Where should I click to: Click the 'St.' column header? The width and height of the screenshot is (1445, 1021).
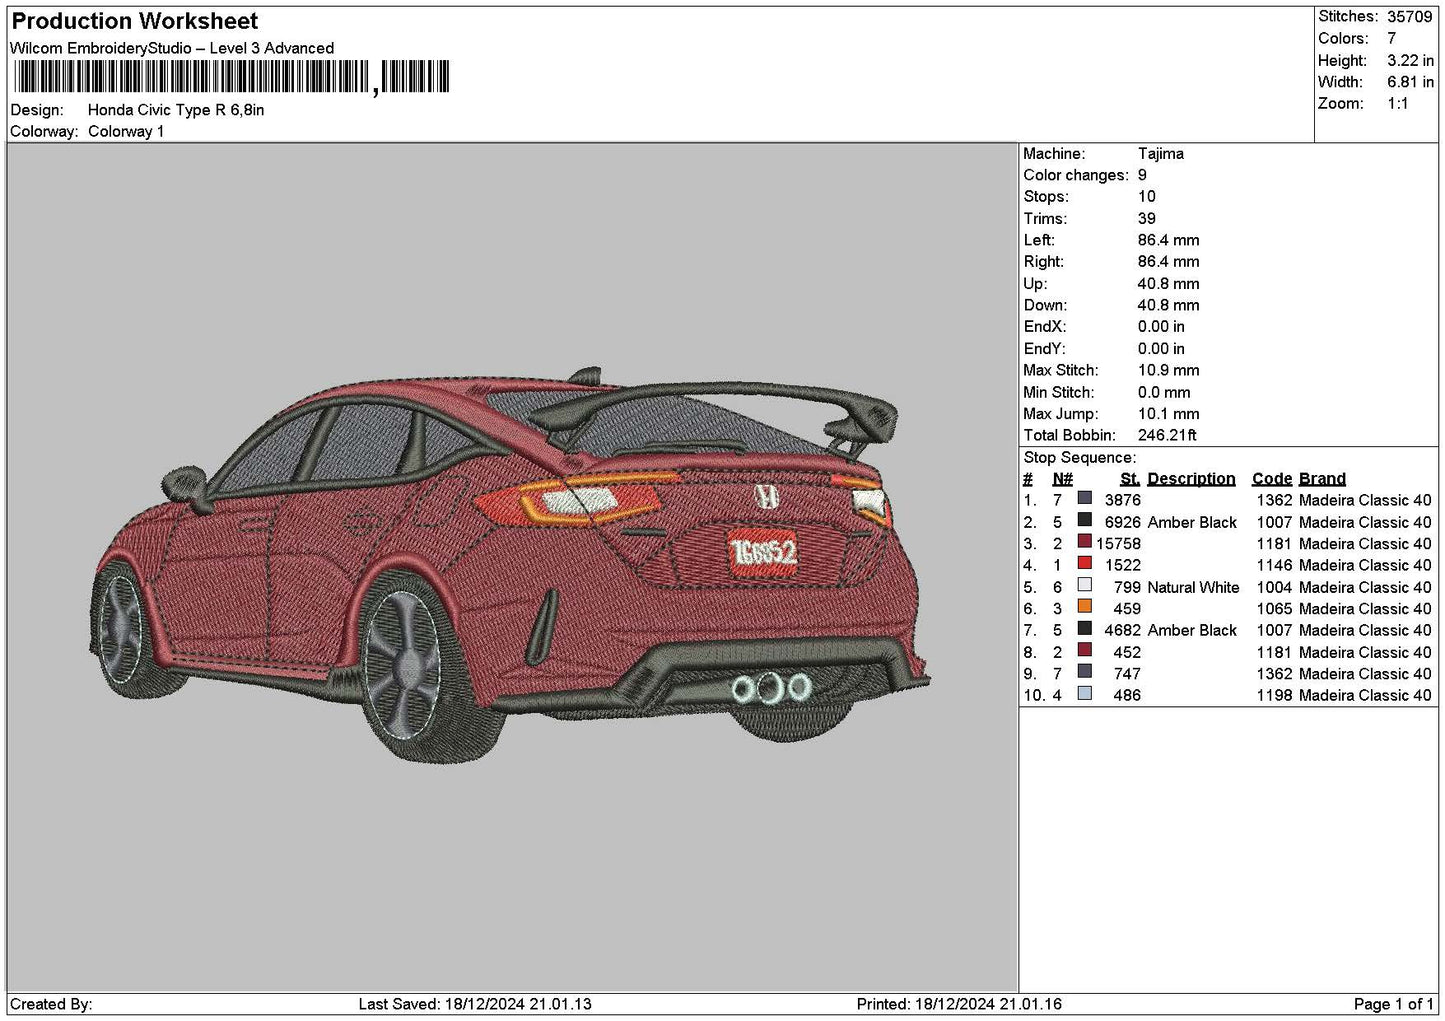[1130, 479]
